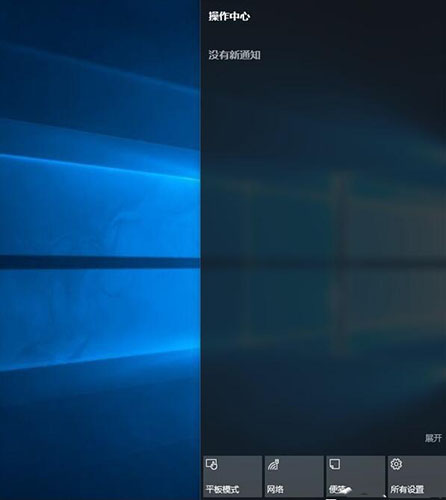Open the 所有设置 quick action tile
The height and width of the screenshot is (500, 446).
tap(417, 477)
